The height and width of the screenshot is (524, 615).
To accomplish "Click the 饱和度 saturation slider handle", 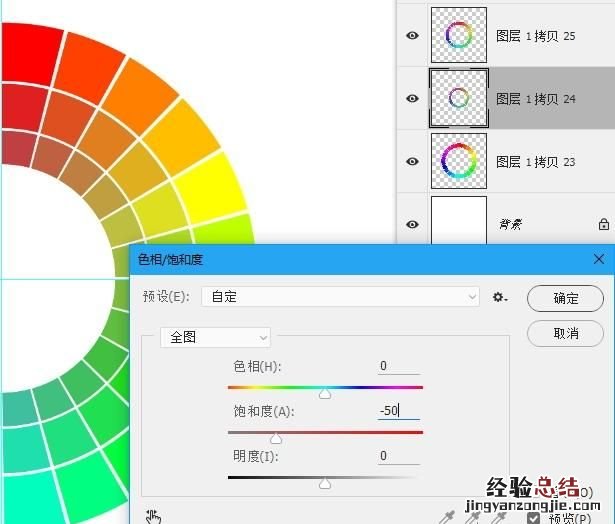I will [x=276, y=439].
